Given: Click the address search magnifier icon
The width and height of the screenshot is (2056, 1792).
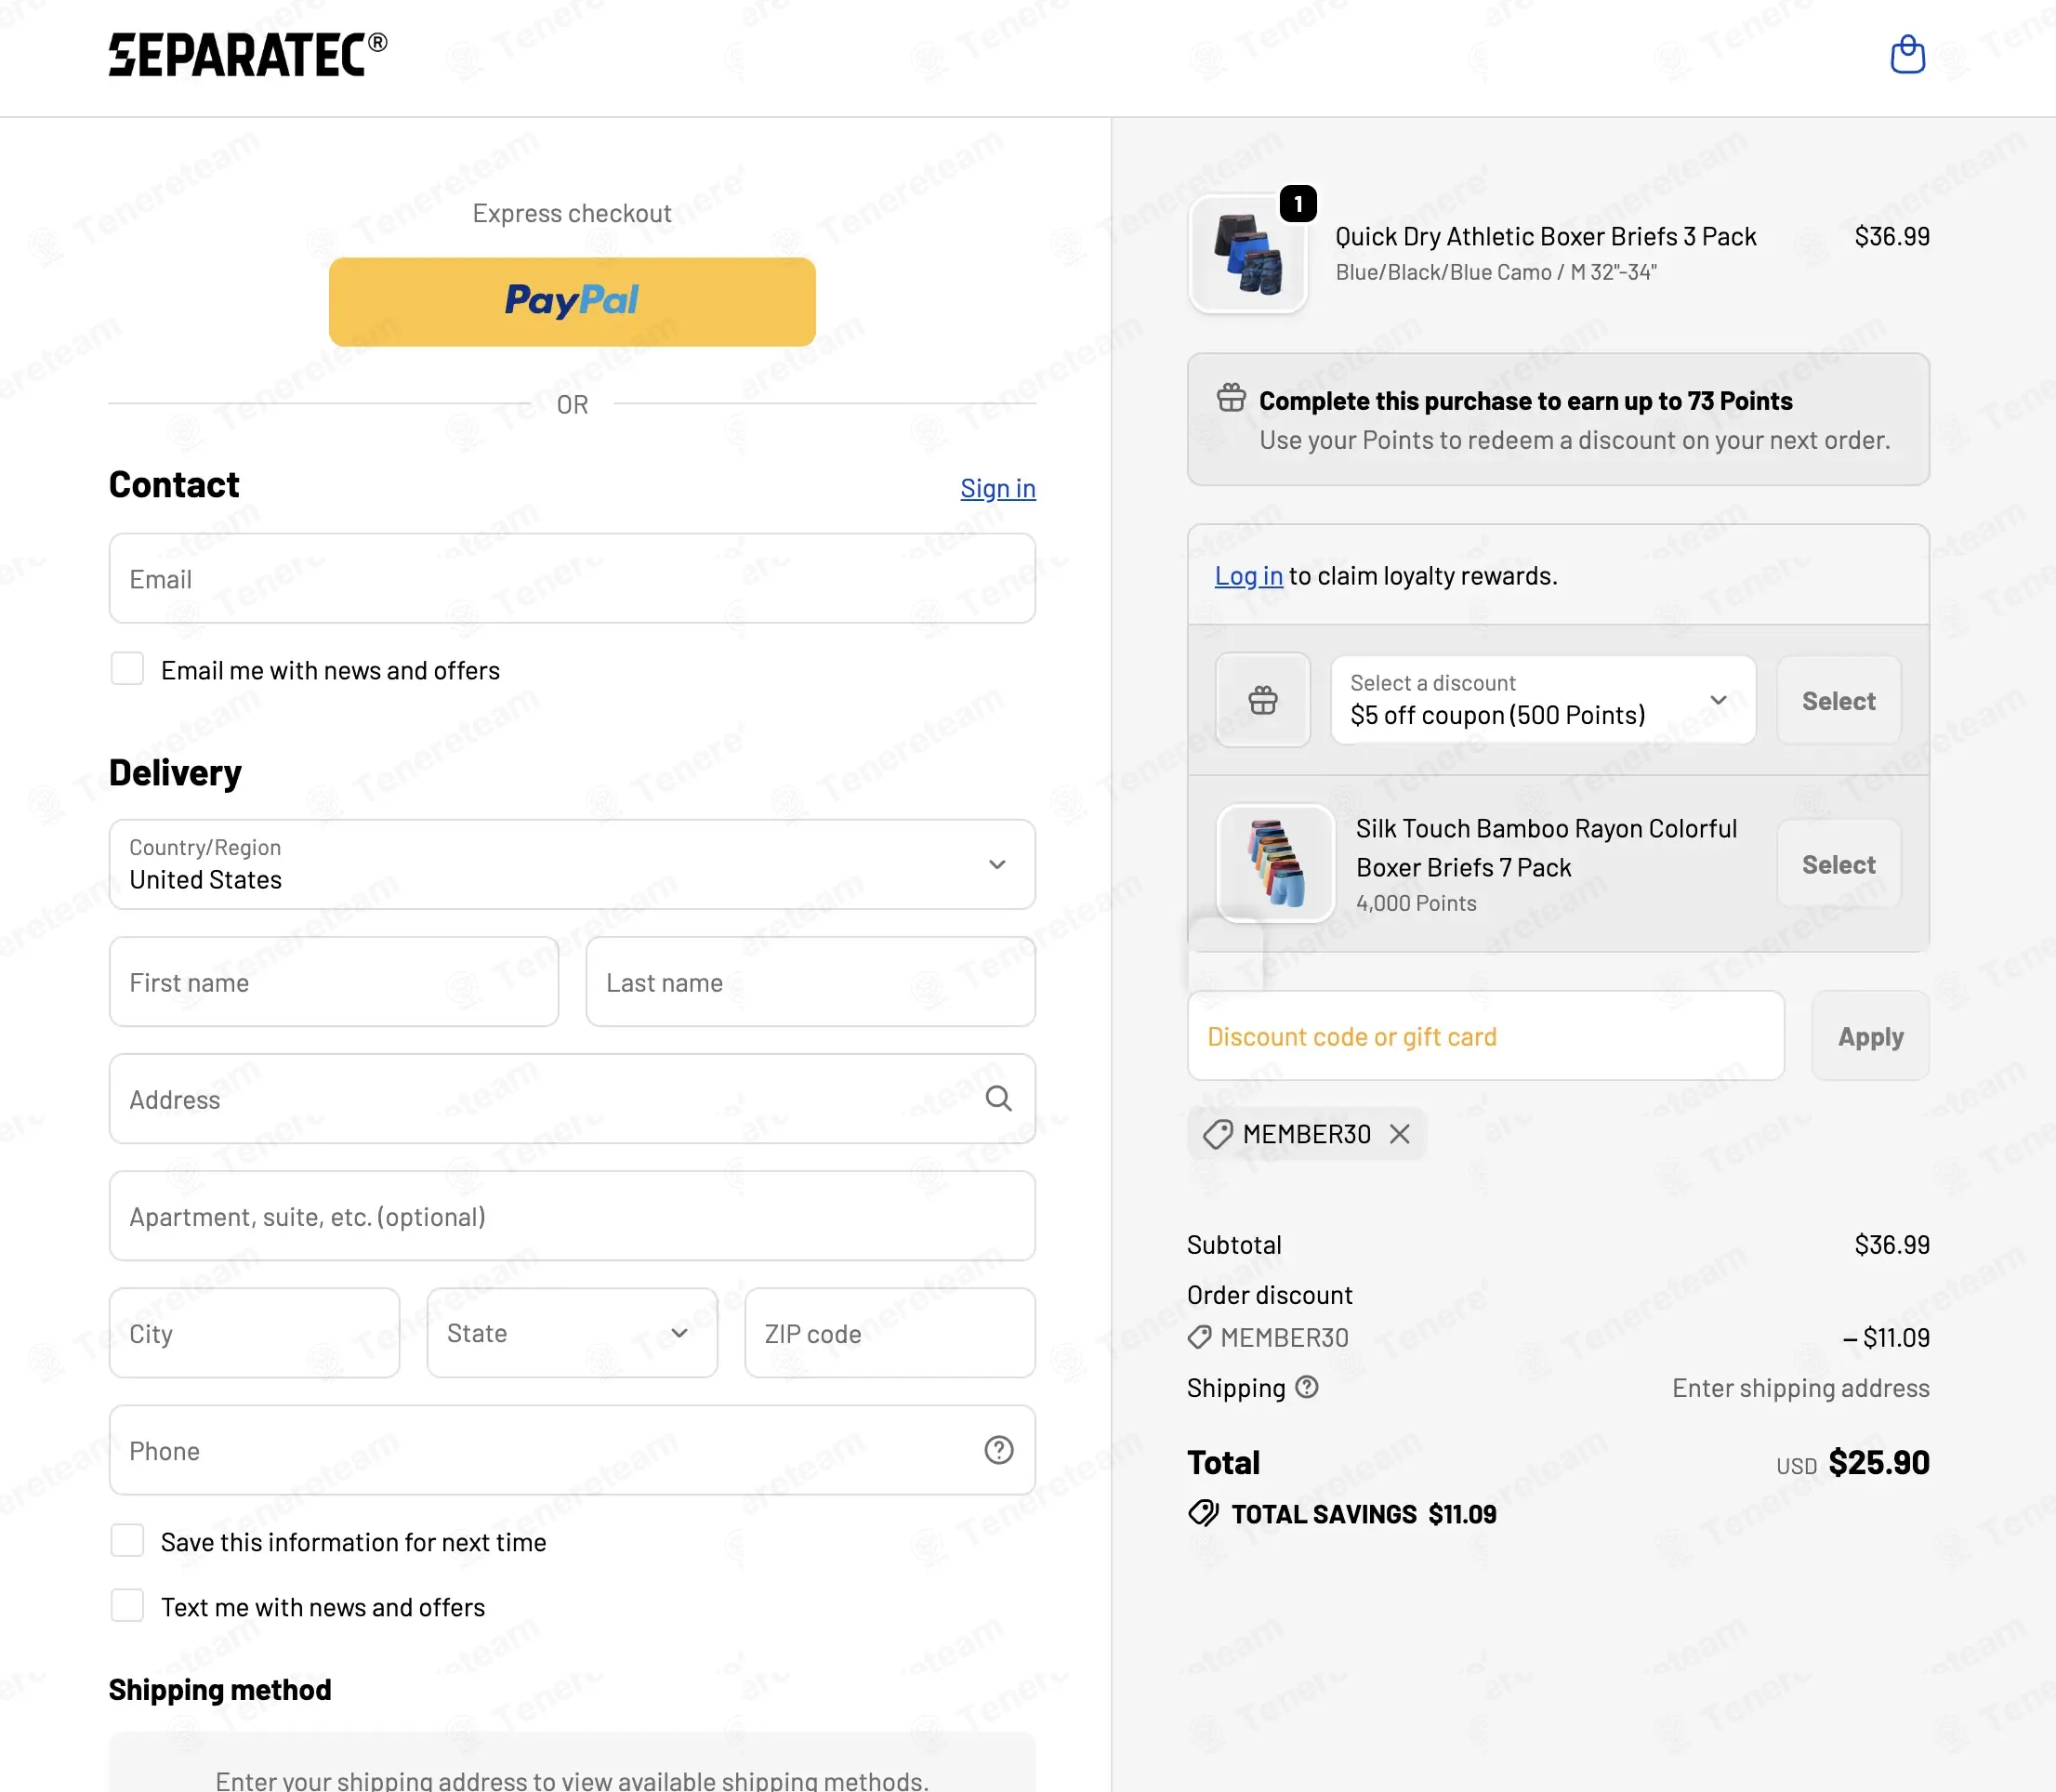Looking at the screenshot, I should pyautogui.click(x=998, y=1098).
